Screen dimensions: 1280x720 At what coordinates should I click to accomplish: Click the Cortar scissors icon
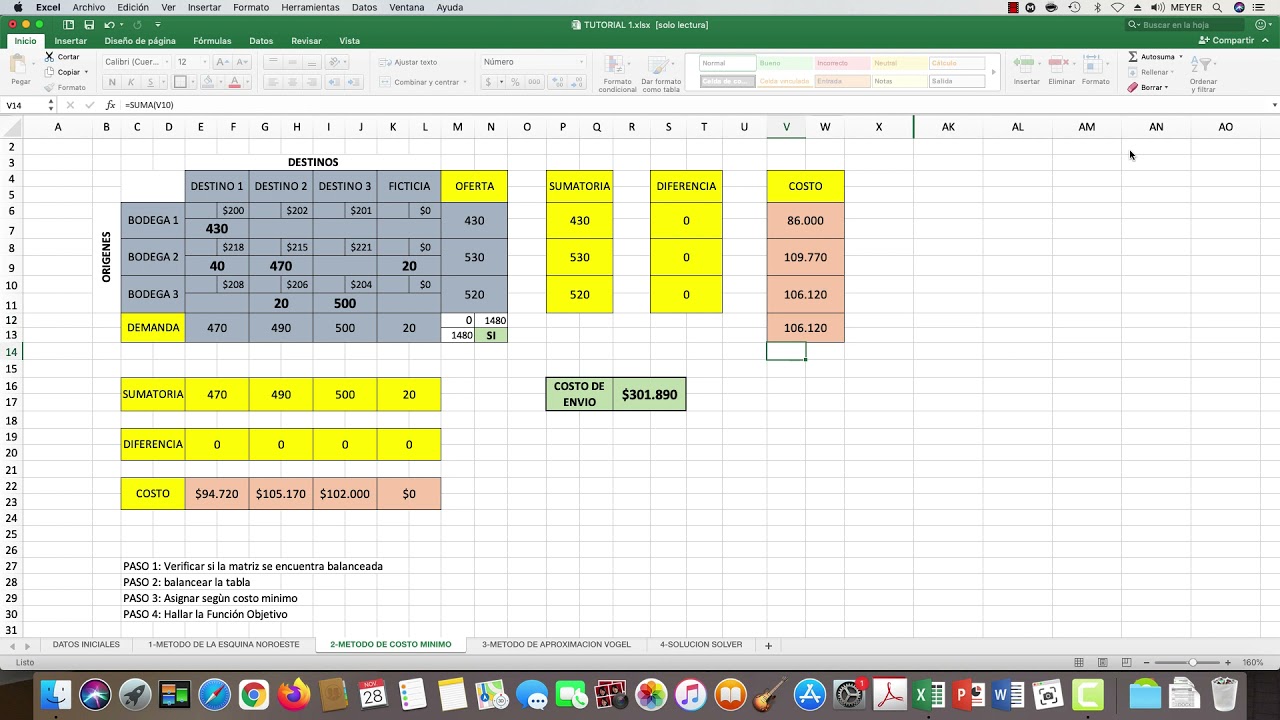[49, 57]
